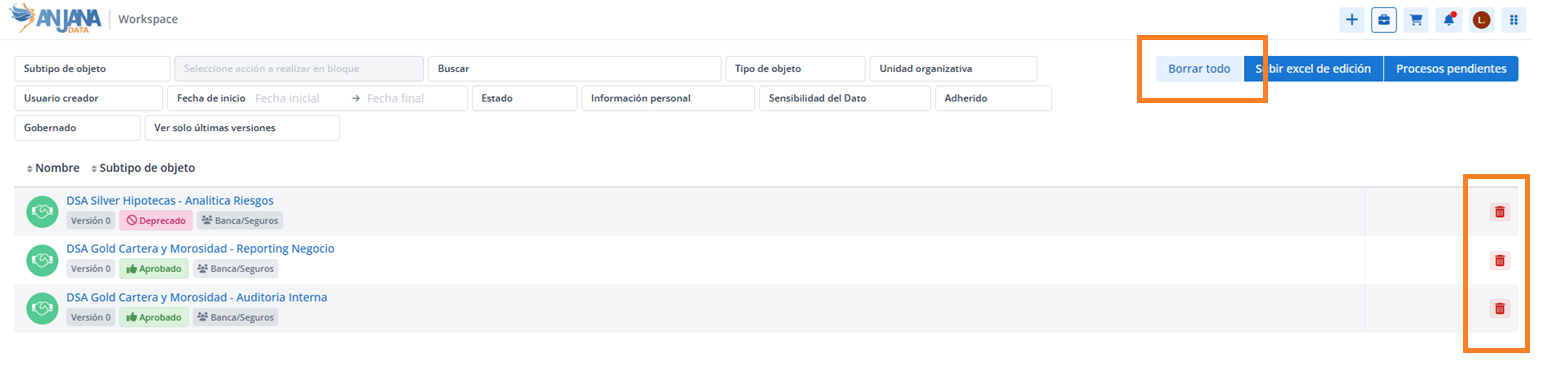Click the DSA Silver Hipotecas object icon
The height and width of the screenshot is (378, 1564).
(x=43, y=211)
